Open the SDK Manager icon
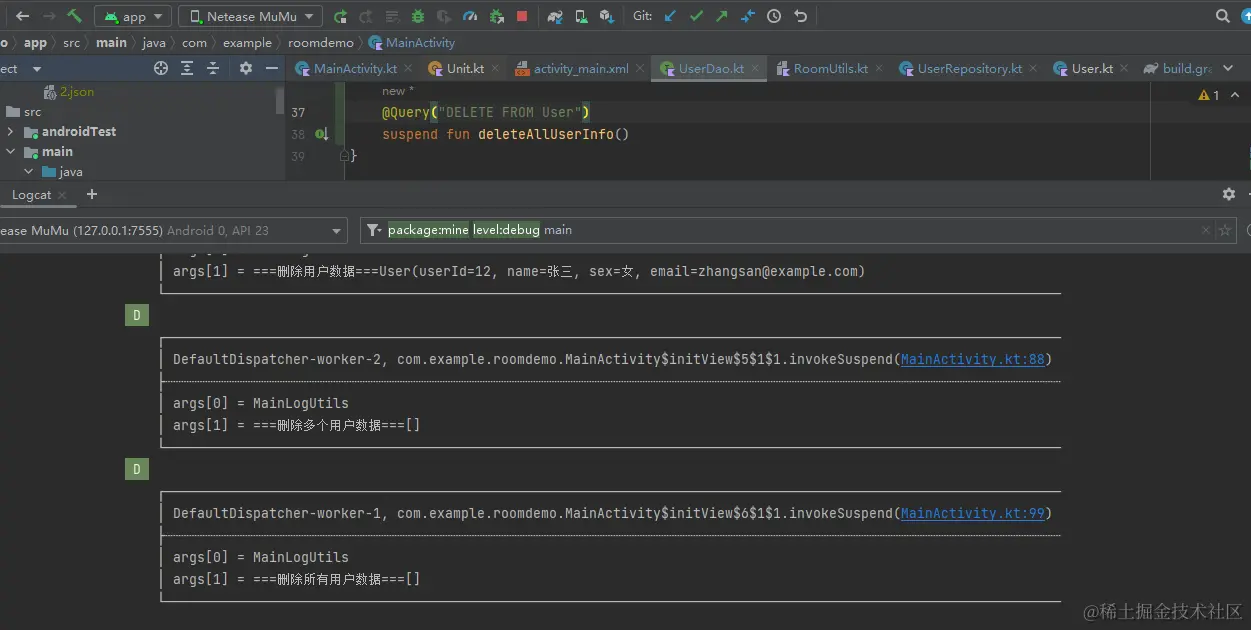The width and height of the screenshot is (1251, 630). [x=607, y=16]
